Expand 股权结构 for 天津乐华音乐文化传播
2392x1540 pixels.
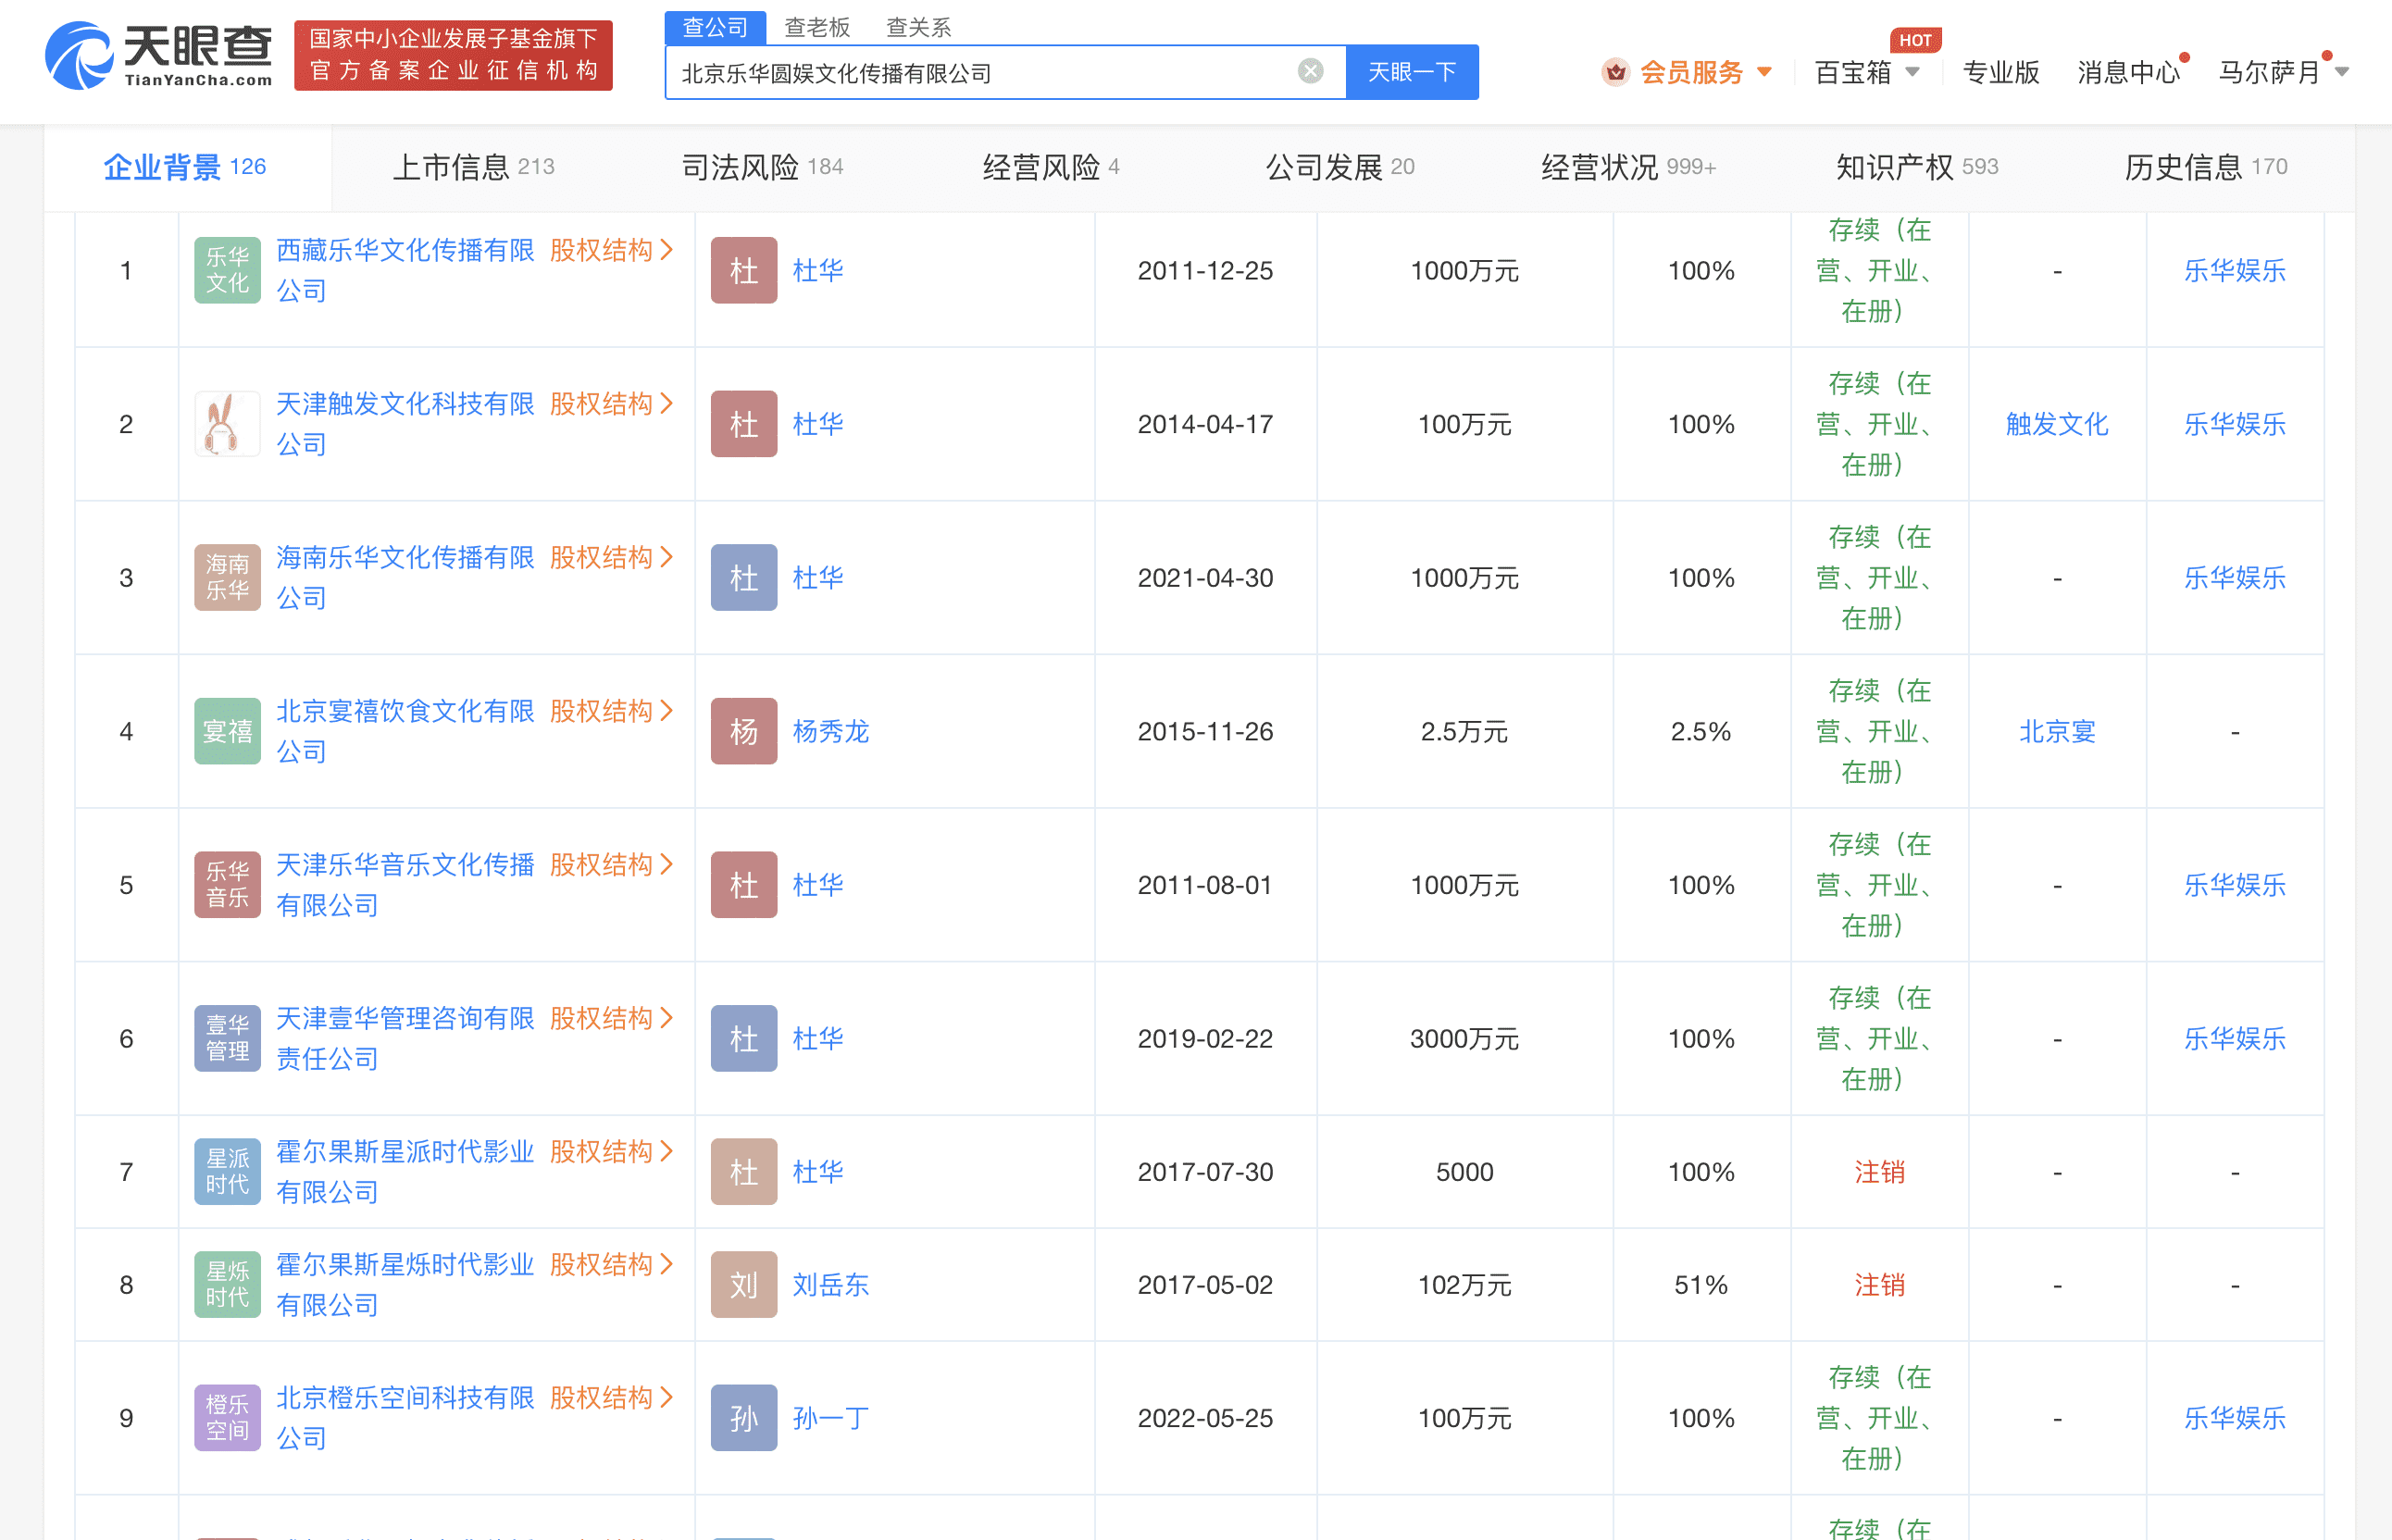tap(612, 865)
